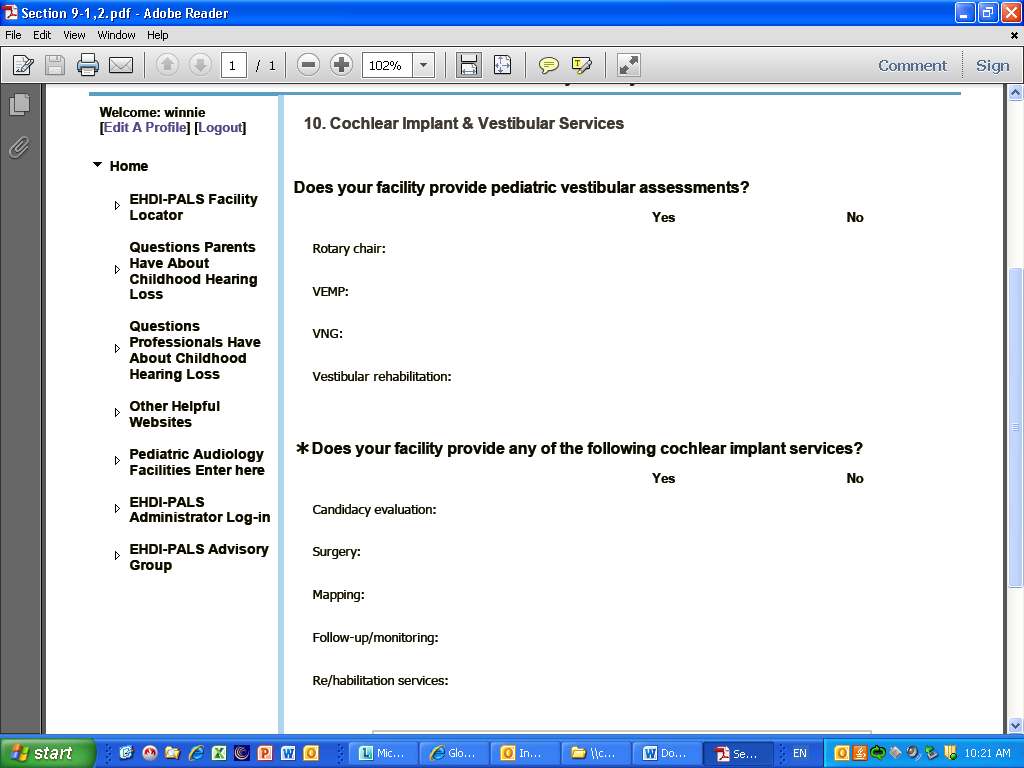Click the Print file icon
Image resolution: width=1024 pixels, height=768 pixels.
point(88,66)
